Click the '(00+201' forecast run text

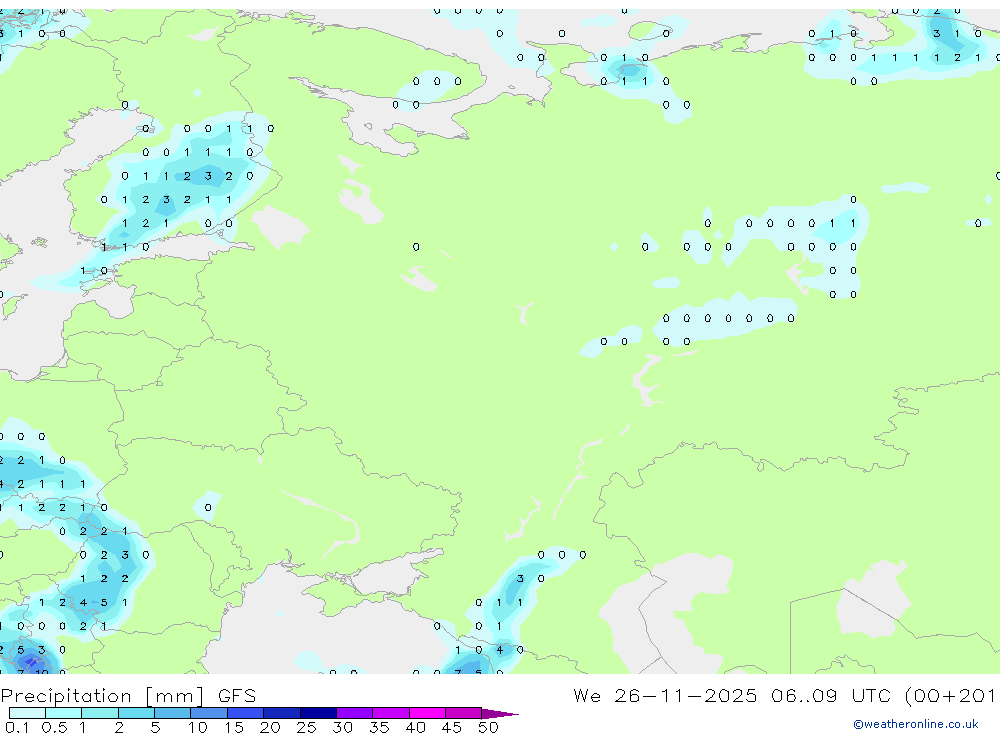pyautogui.click(x=950, y=695)
